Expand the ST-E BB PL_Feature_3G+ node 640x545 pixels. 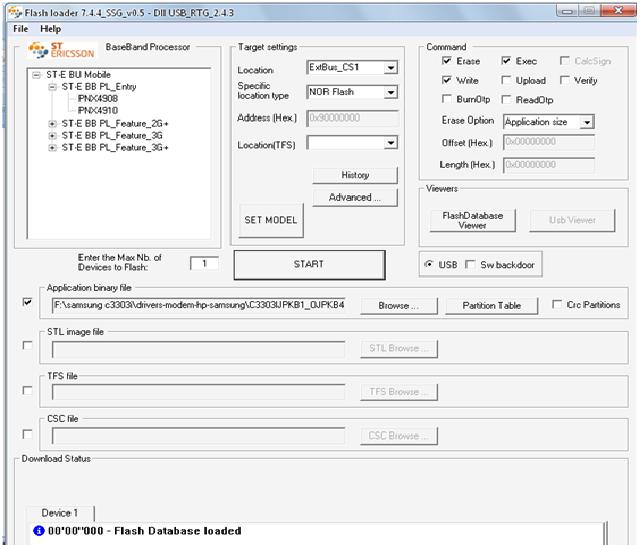(x=52, y=147)
